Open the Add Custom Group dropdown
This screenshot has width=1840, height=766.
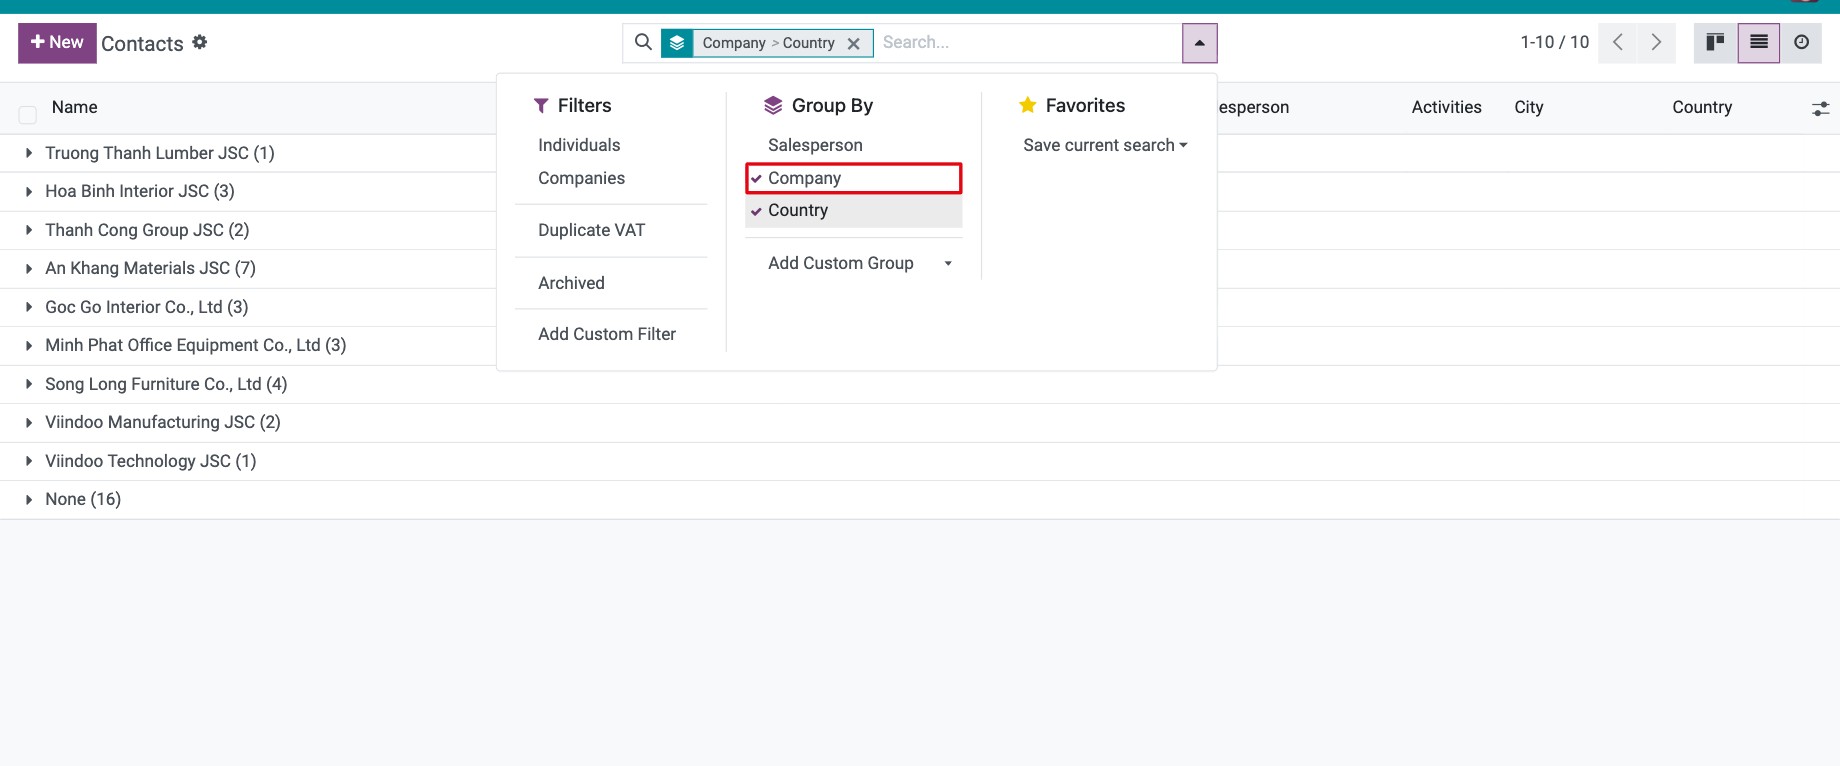coord(853,263)
